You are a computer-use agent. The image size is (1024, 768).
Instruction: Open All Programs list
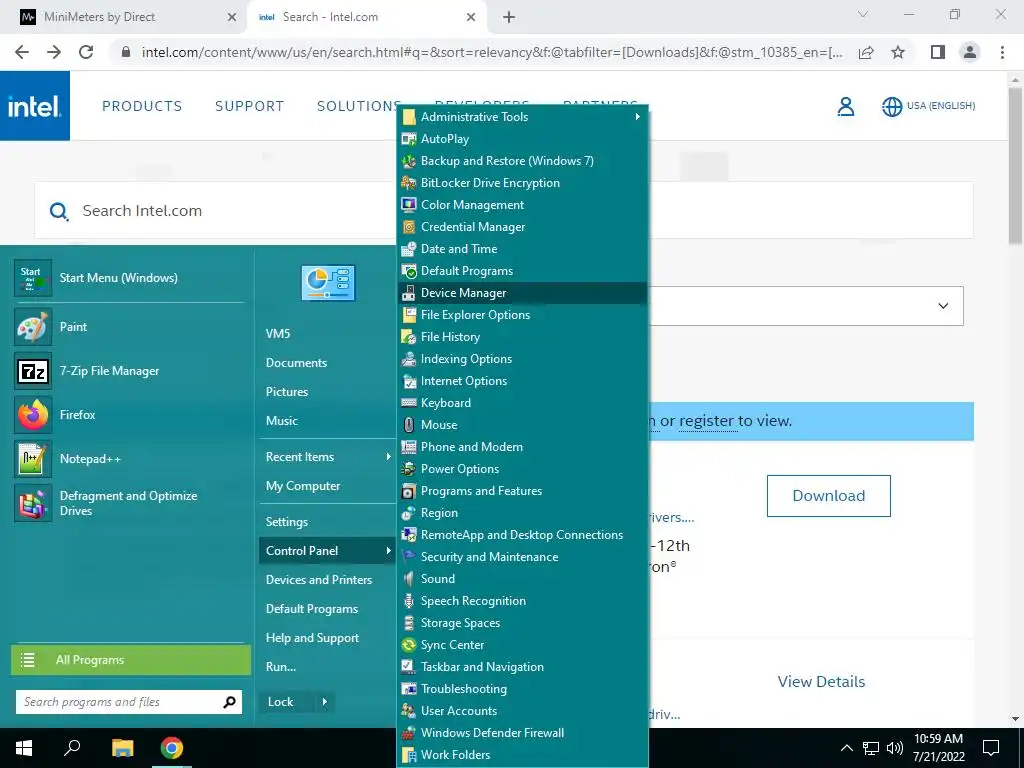[x=131, y=660]
